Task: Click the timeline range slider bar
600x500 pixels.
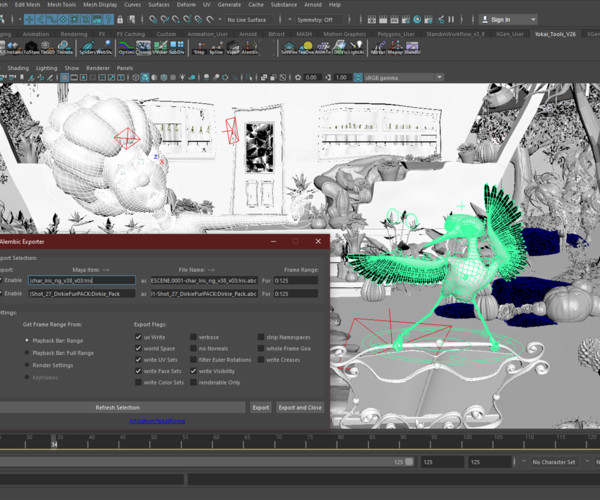Action: pyautogui.click(x=200, y=462)
